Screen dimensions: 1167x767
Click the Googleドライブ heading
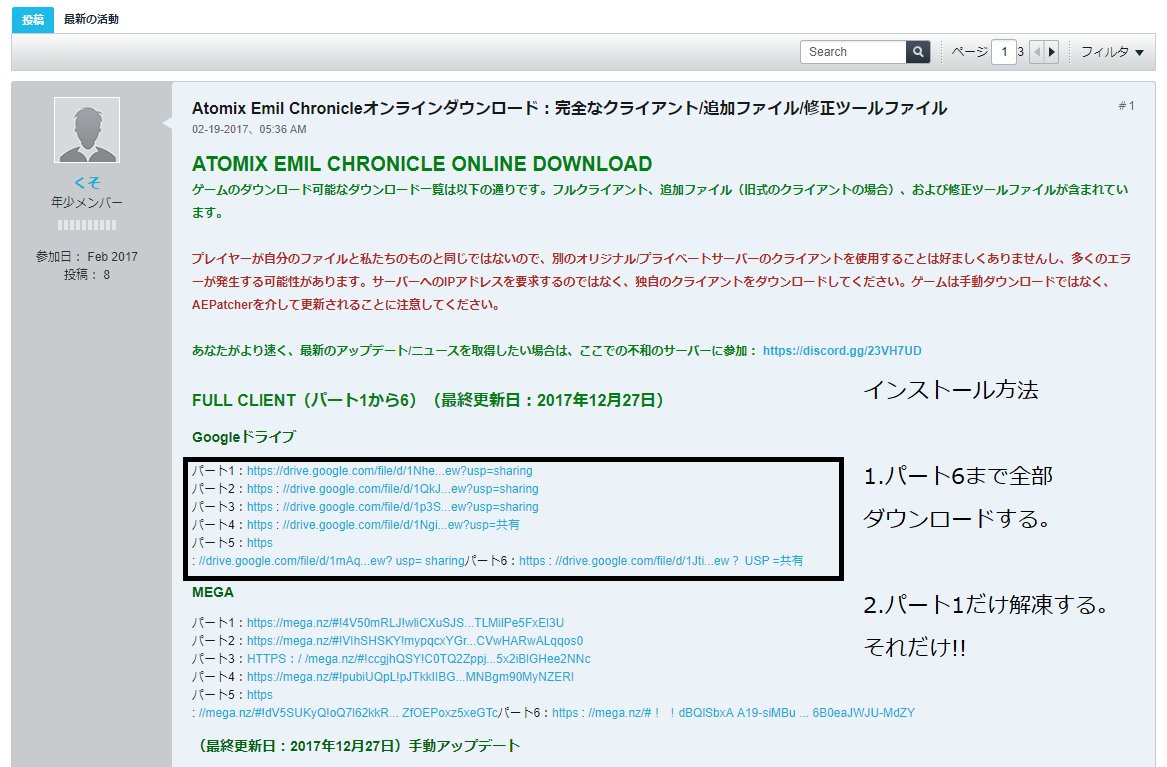[x=244, y=437]
